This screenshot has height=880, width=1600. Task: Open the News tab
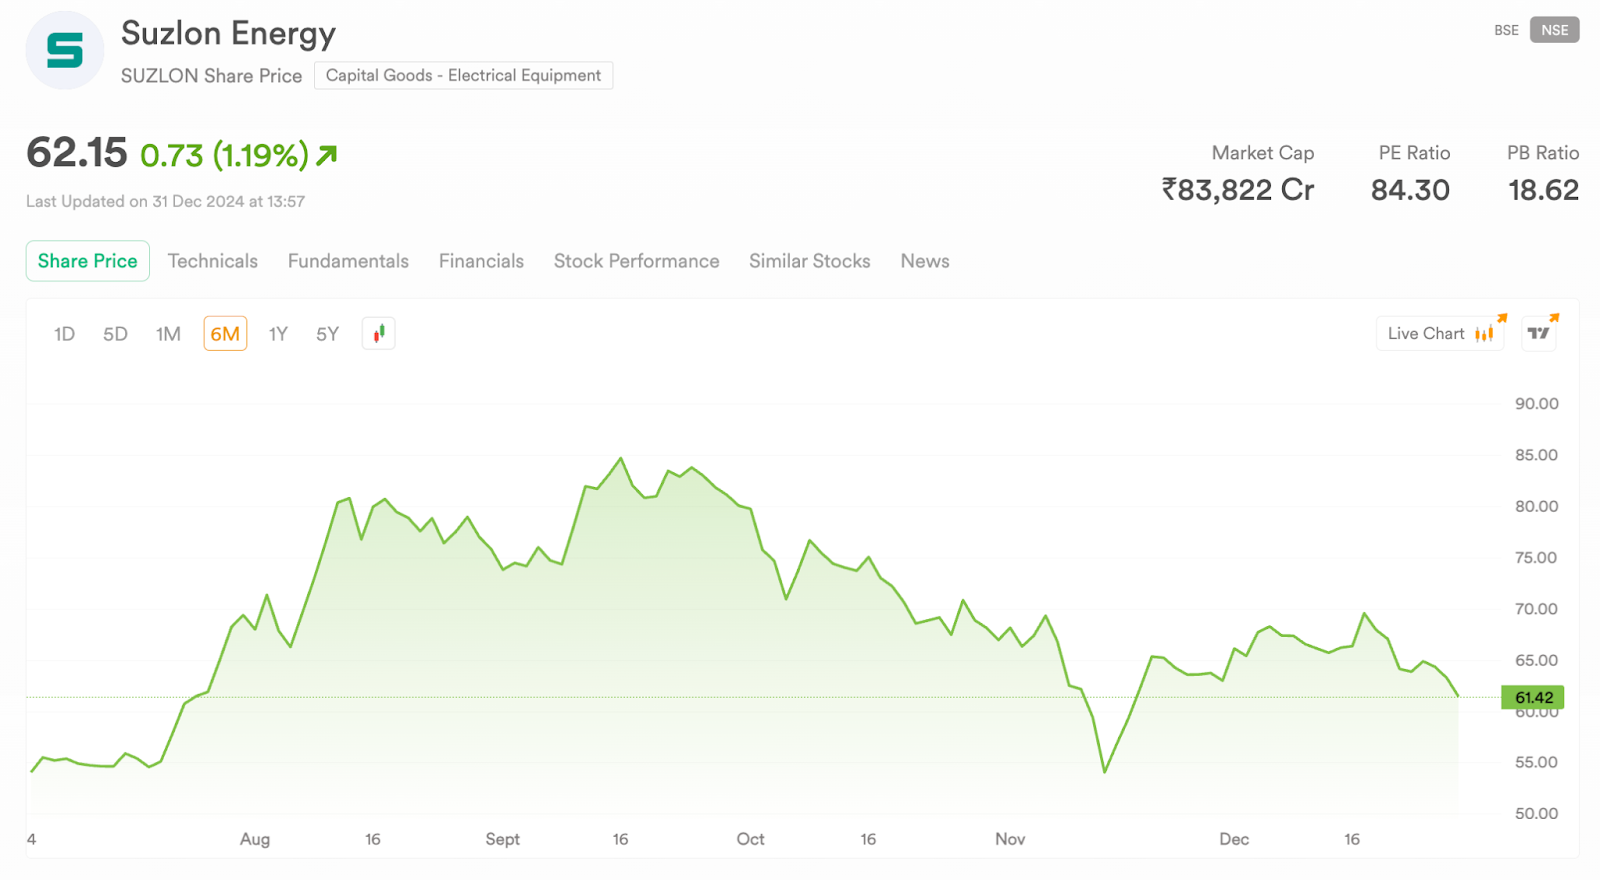(x=925, y=261)
